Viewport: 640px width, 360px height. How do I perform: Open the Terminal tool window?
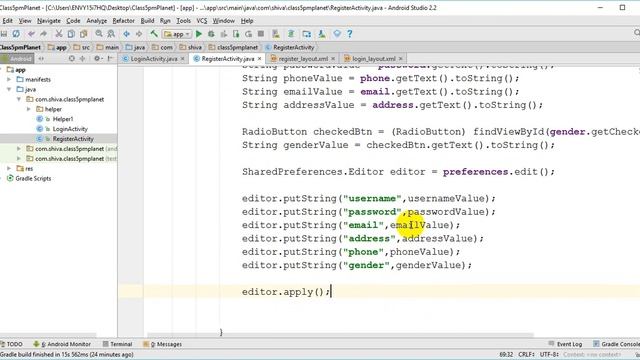tap(118, 344)
